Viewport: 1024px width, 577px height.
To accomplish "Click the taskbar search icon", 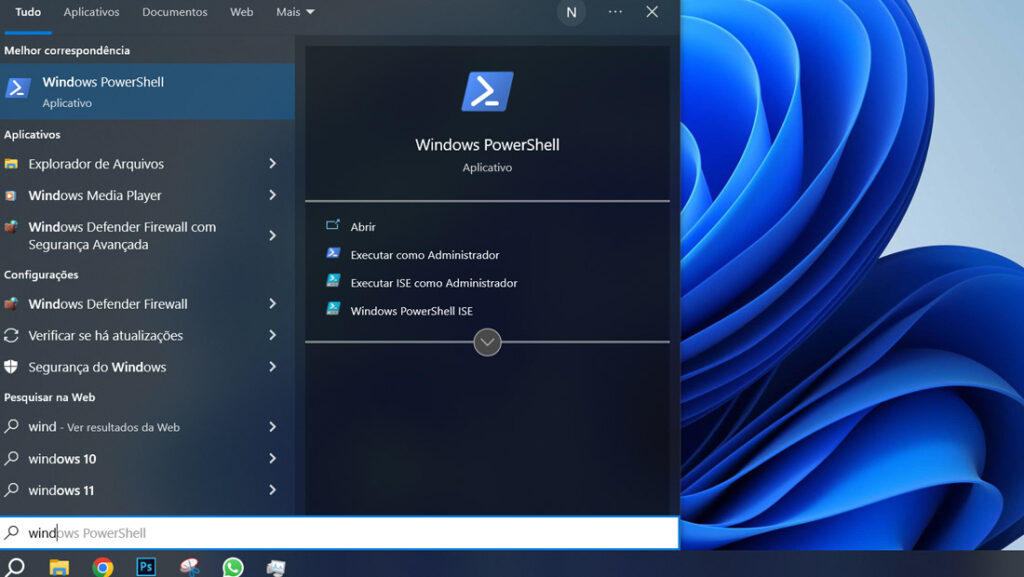I will pos(14,567).
